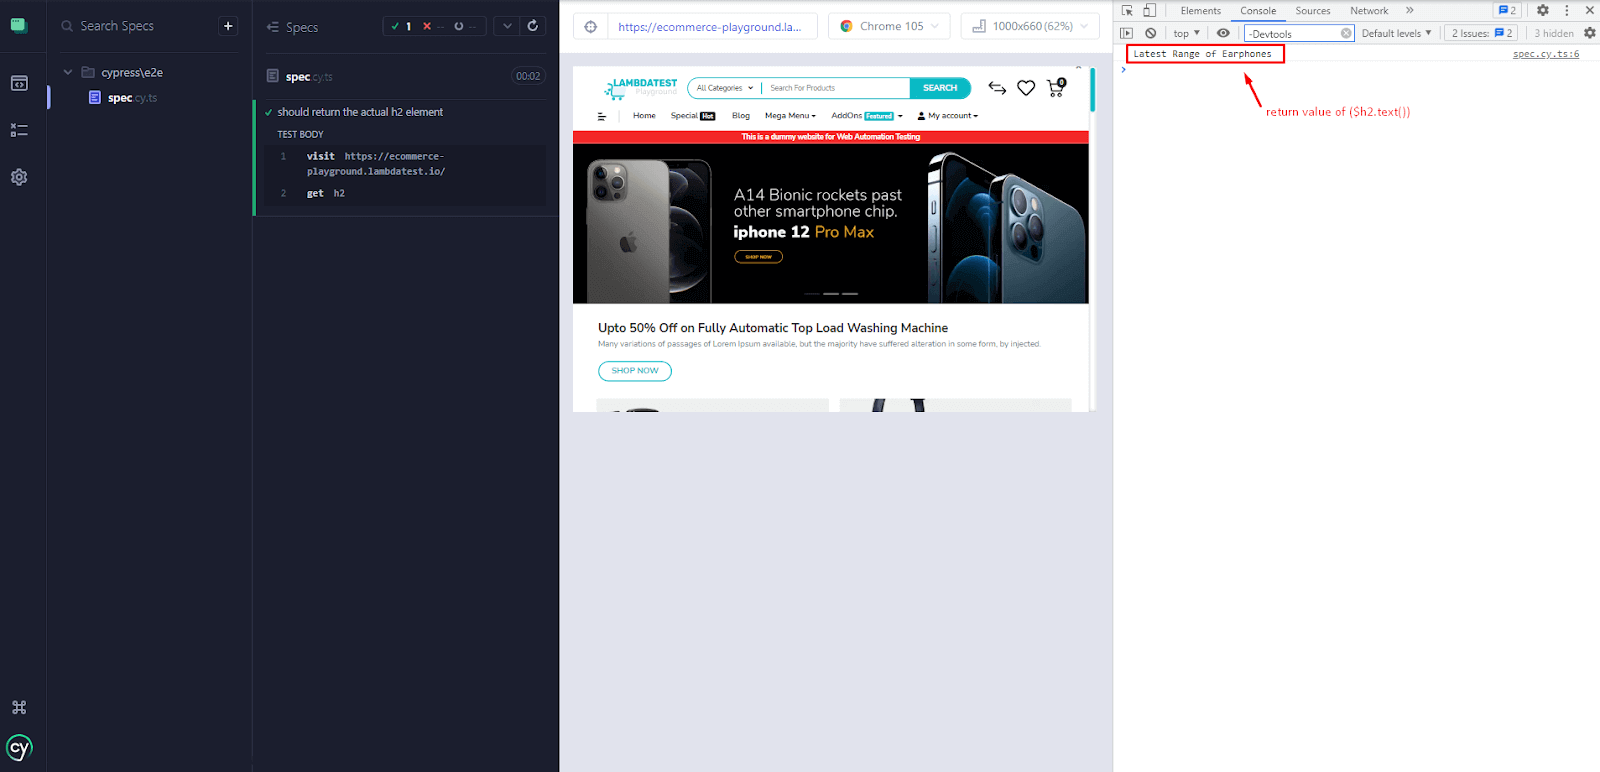1600x772 pixels.
Task: Open the Specs page in Cypress sidebar
Action: click(x=19, y=83)
